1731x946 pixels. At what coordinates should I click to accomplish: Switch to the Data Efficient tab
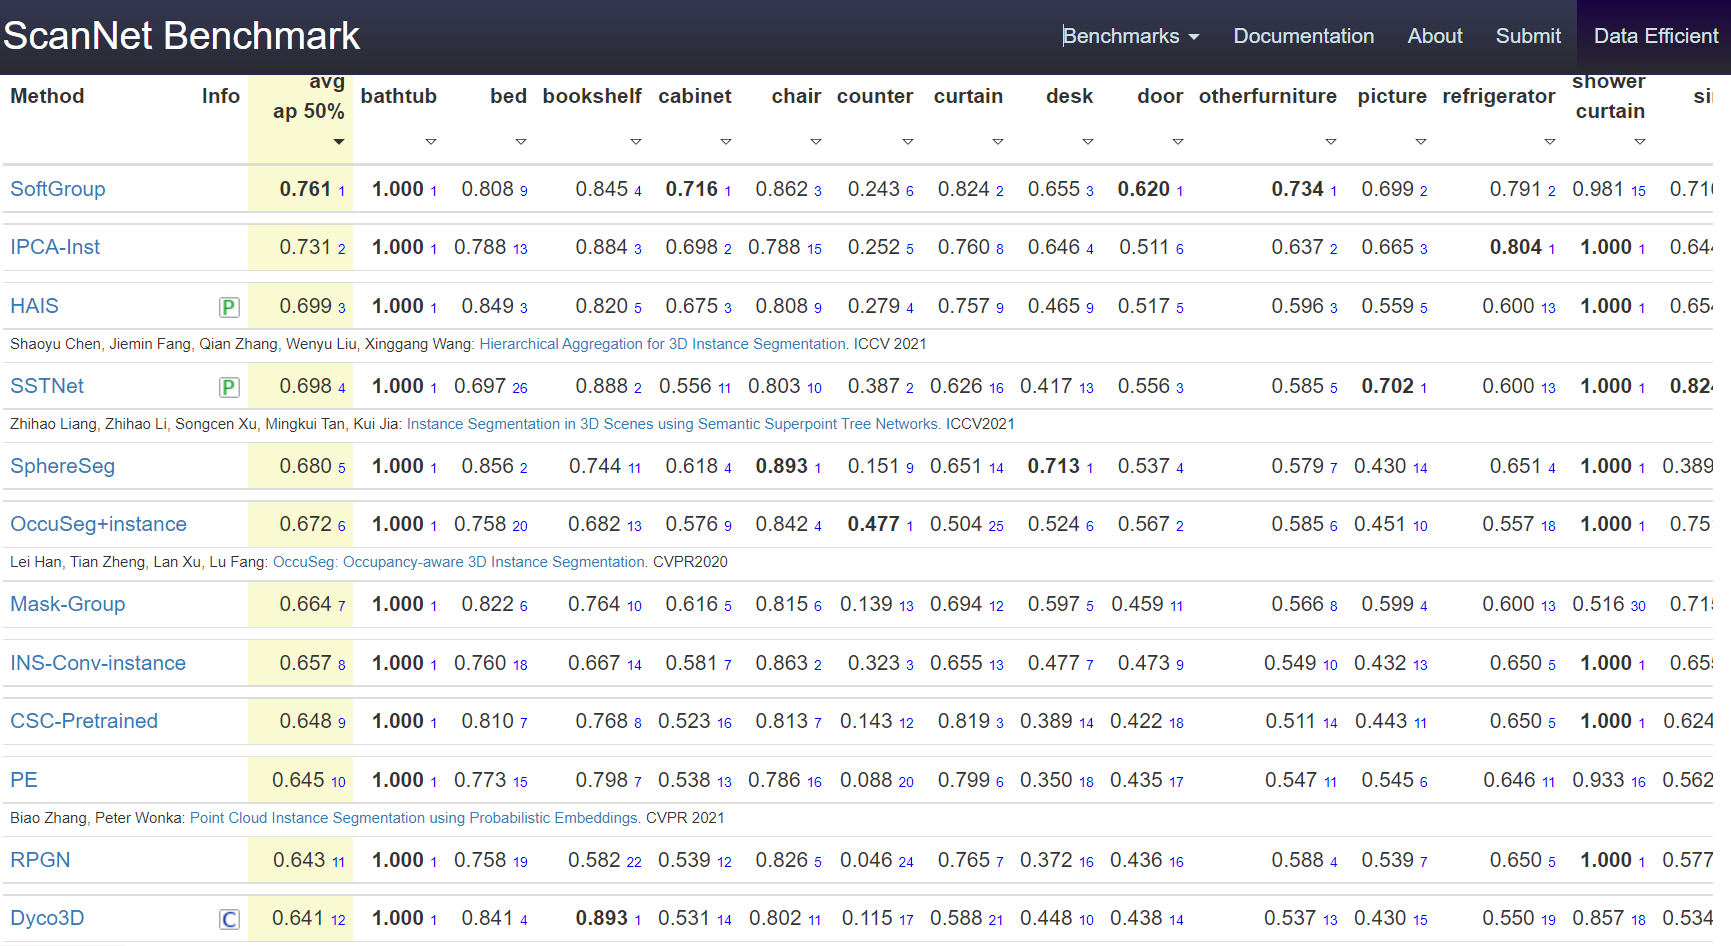coord(1655,36)
